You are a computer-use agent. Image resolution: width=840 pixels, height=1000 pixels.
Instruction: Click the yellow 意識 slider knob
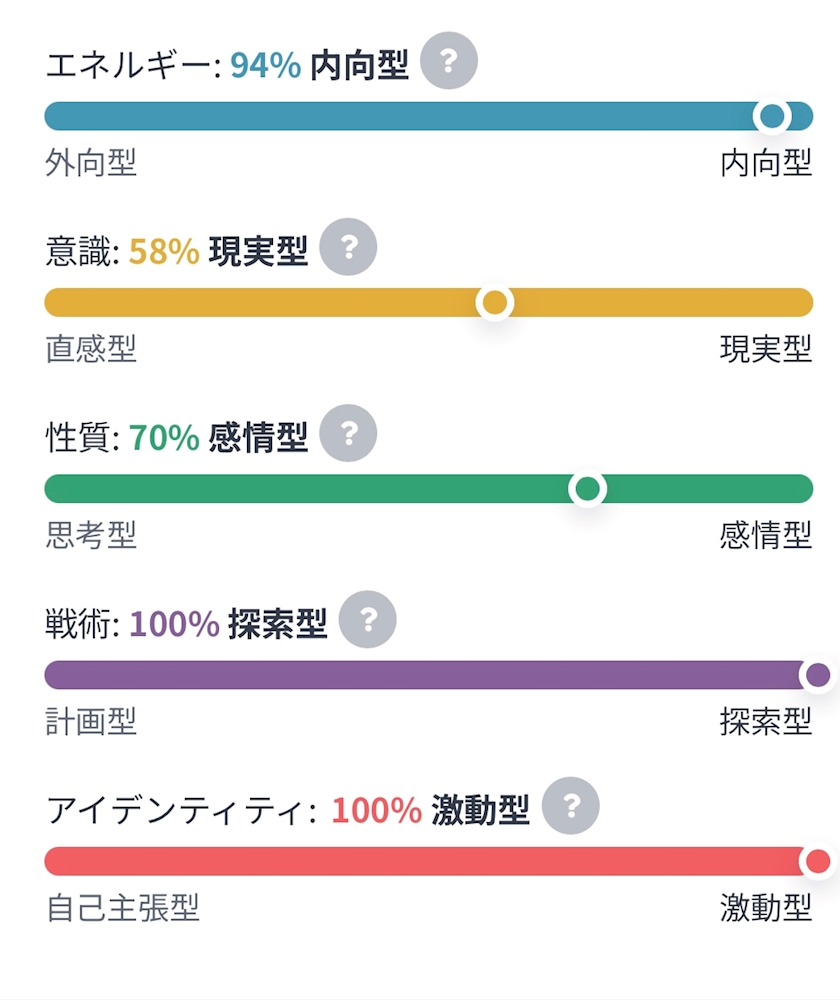495,302
